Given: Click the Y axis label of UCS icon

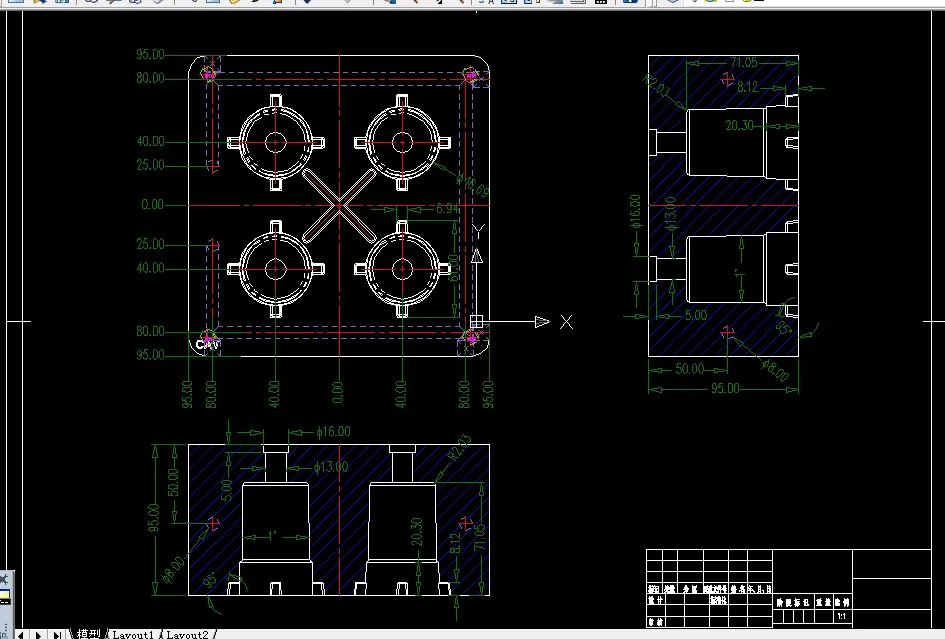Looking at the screenshot, I should (x=478, y=231).
